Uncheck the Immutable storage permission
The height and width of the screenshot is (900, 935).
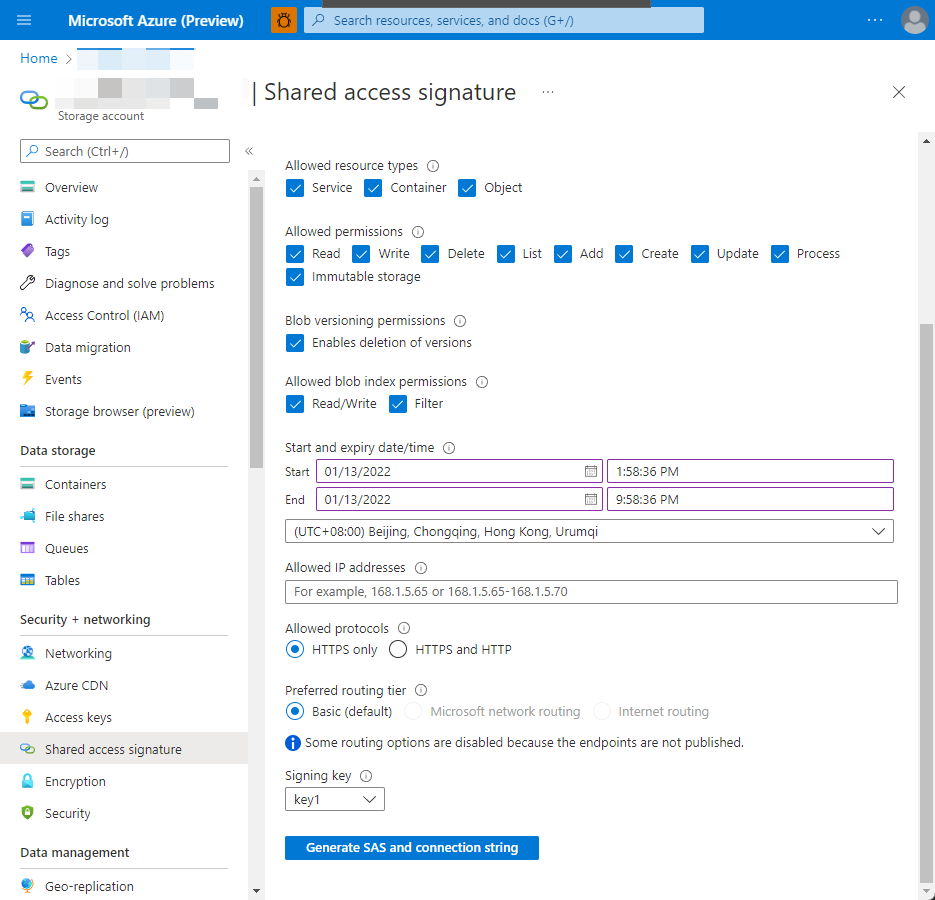(295, 277)
